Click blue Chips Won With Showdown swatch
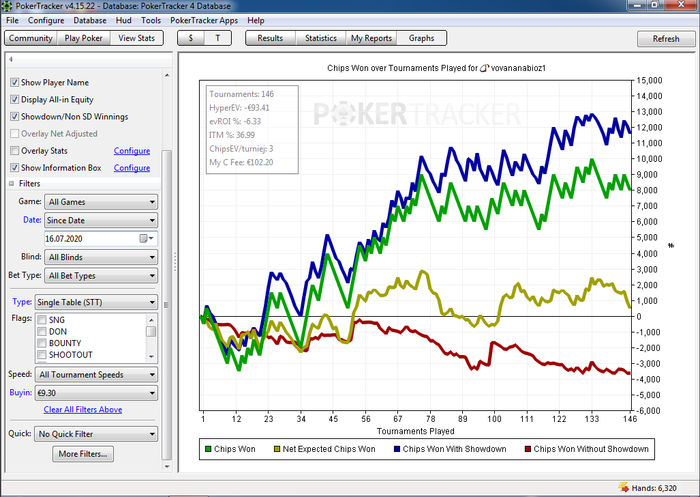The image size is (700, 497). tap(396, 449)
